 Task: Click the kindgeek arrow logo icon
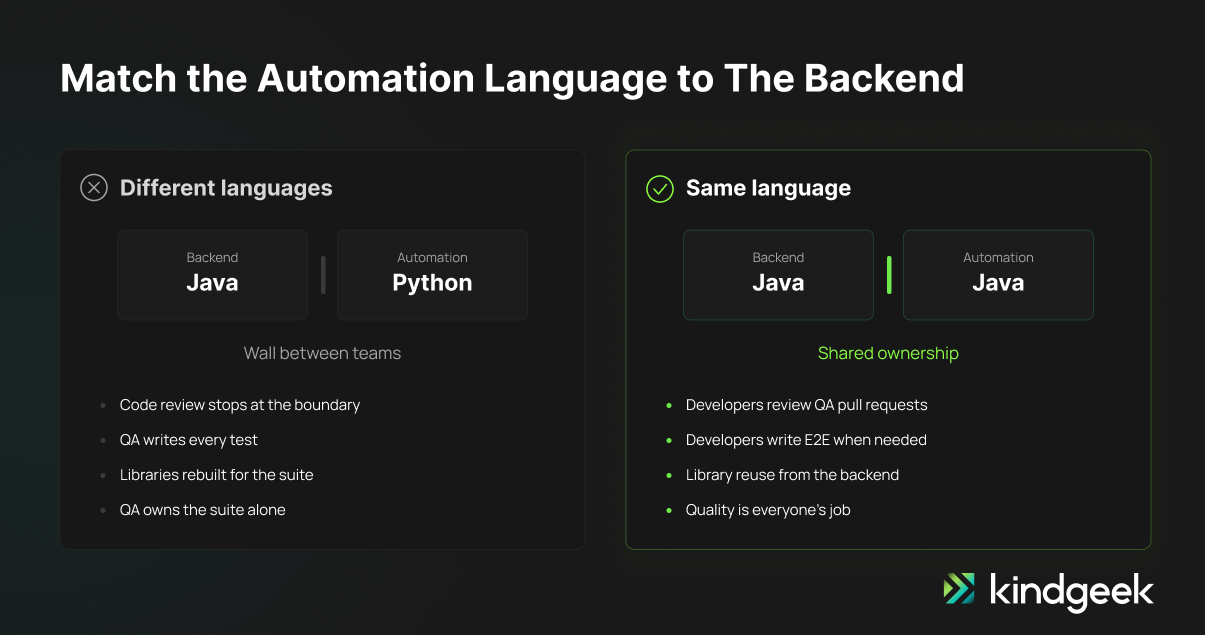pyautogui.click(x=959, y=589)
